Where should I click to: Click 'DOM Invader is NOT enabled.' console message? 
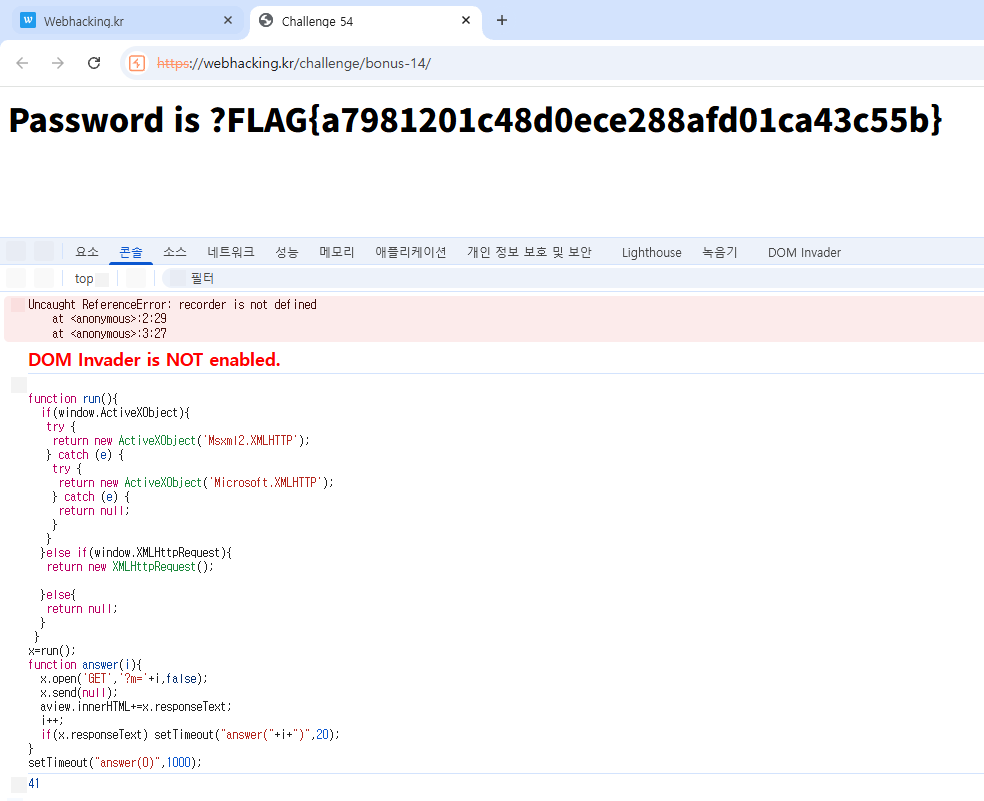[x=154, y=360]
